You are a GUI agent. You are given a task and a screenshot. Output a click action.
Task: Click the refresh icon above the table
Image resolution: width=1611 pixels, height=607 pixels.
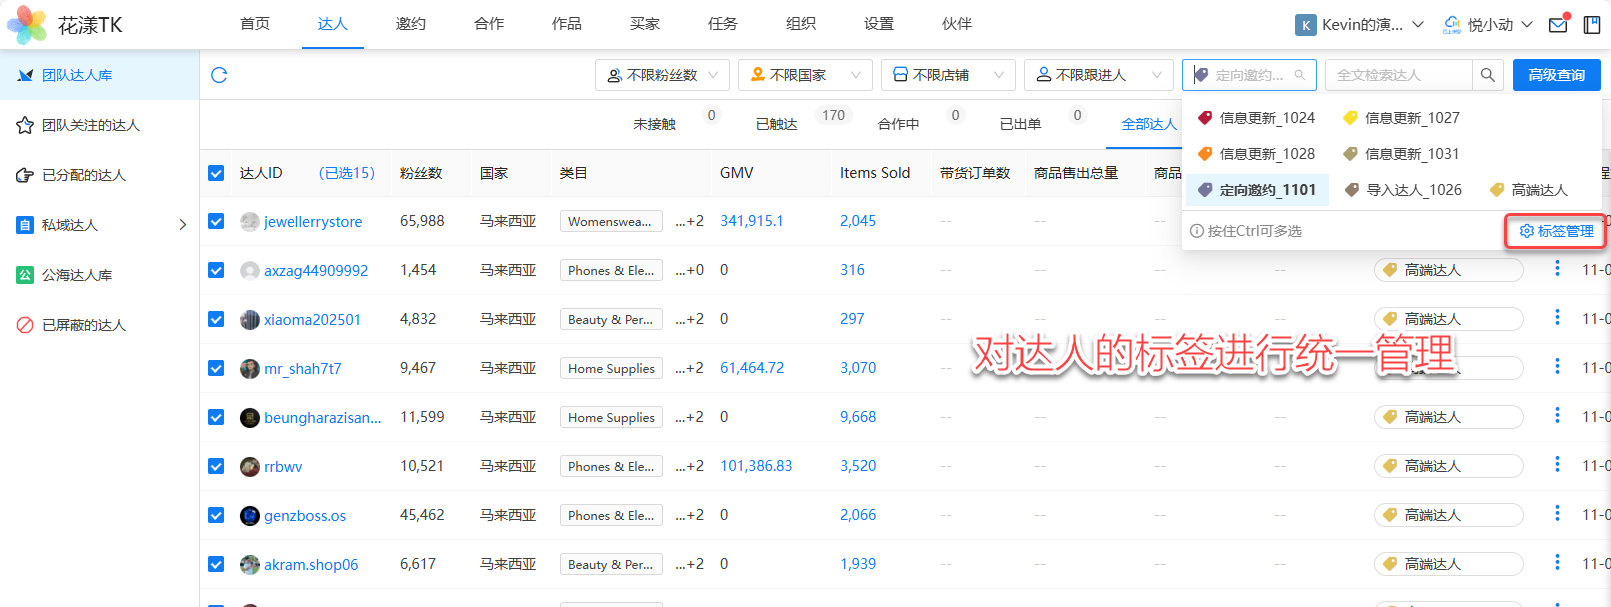[x=219, y=75]
